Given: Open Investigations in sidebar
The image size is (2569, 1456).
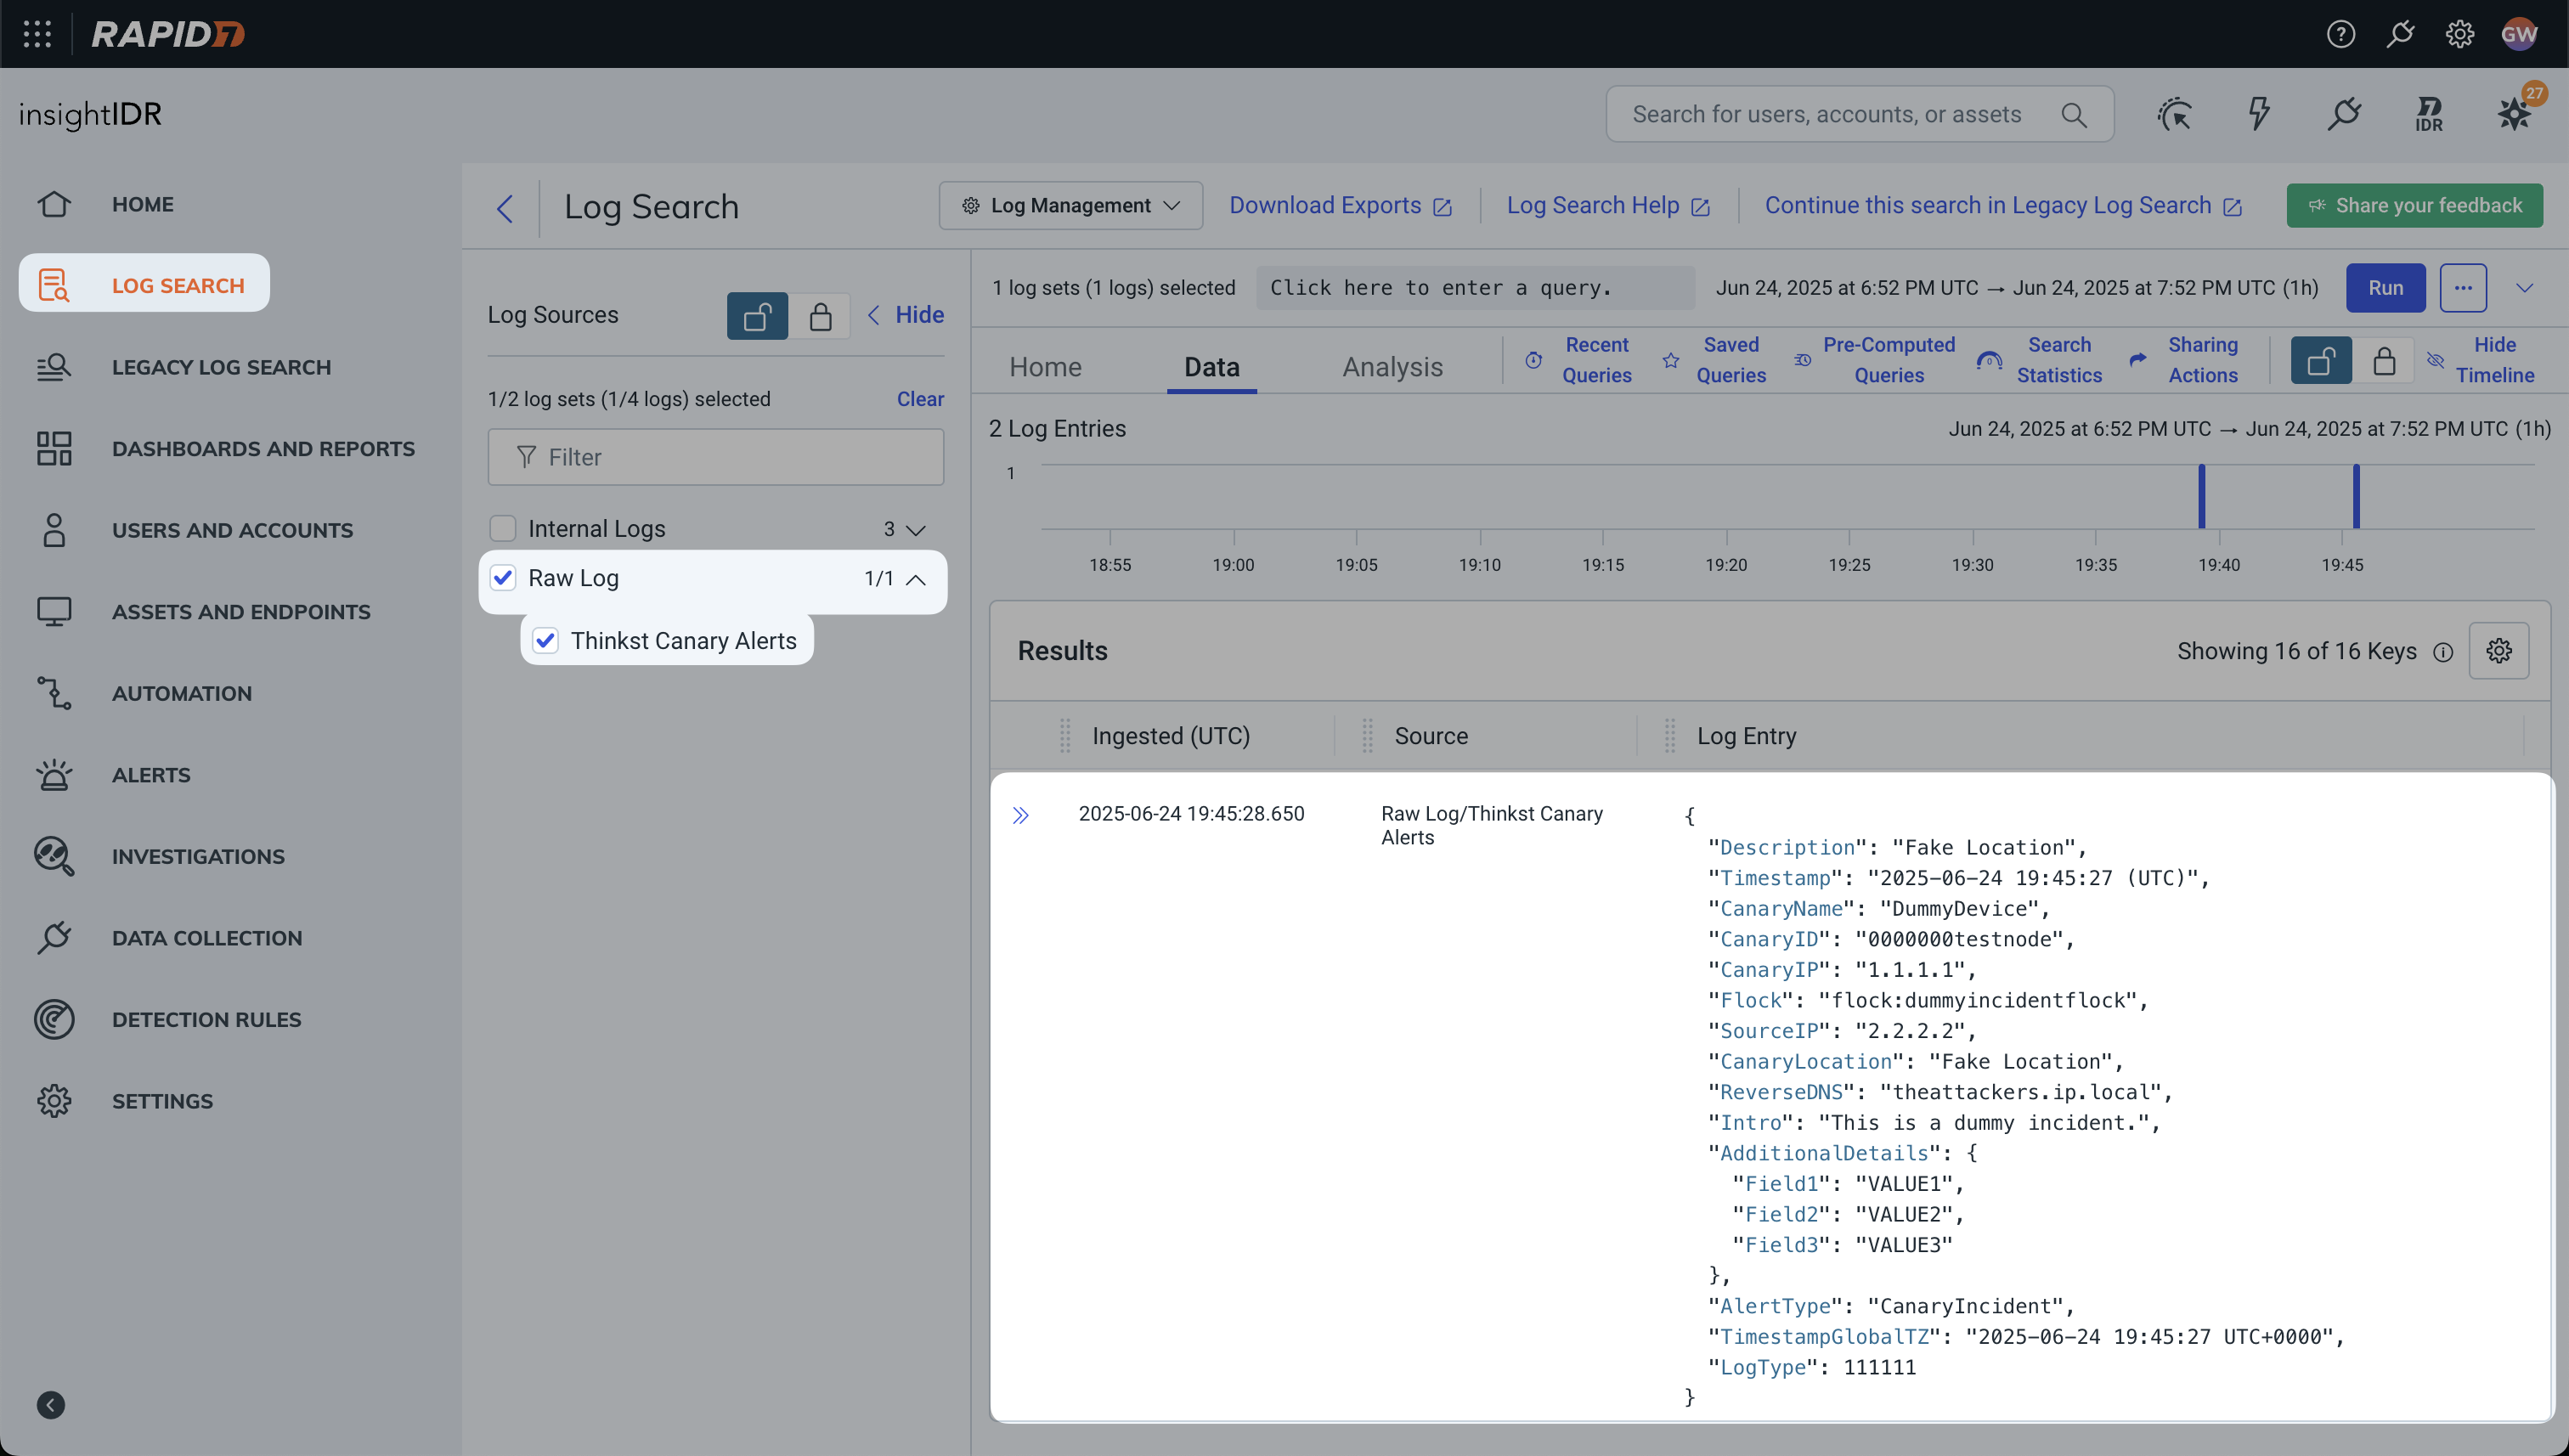Looking at the screenshot, I should click(198, 857).
